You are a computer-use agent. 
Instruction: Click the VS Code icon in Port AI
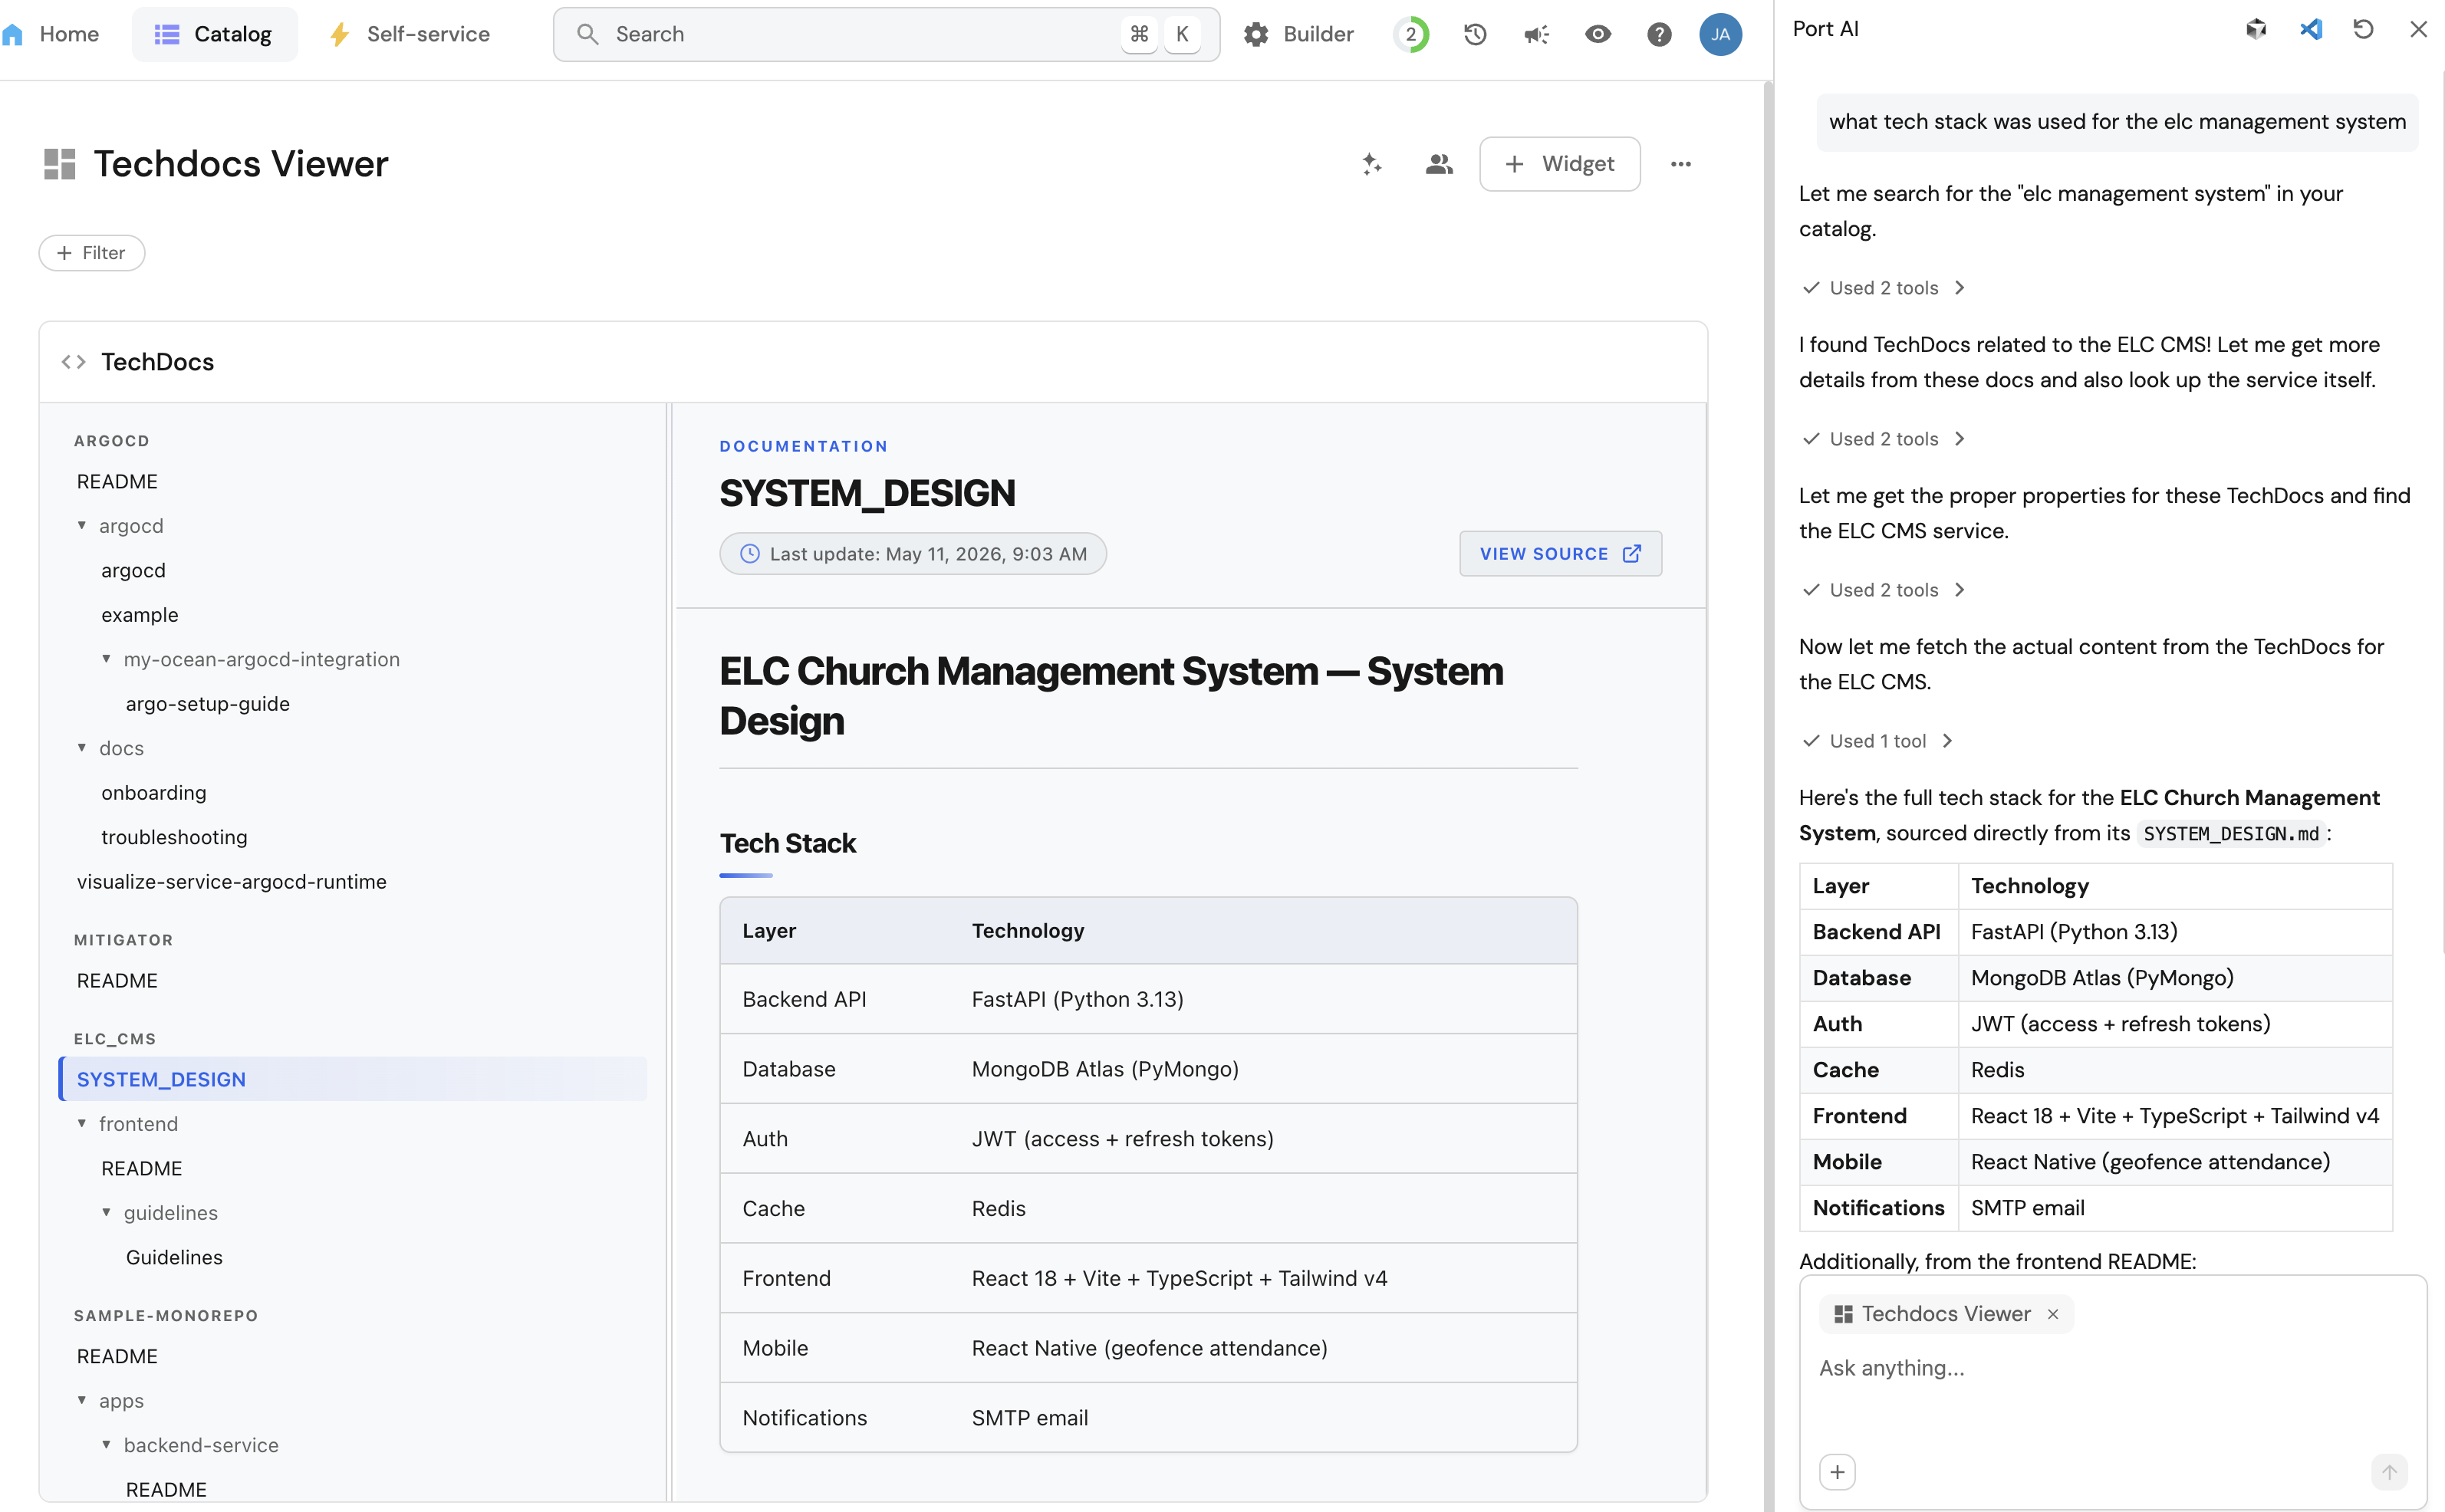click(x=2311, y=29)
